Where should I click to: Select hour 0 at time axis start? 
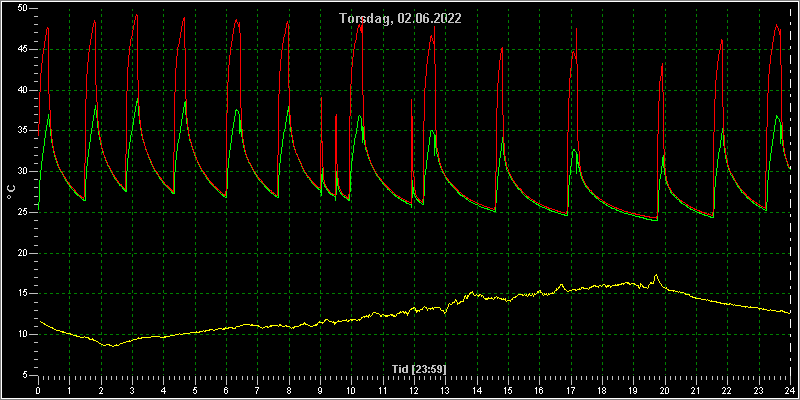pos(38,391)
